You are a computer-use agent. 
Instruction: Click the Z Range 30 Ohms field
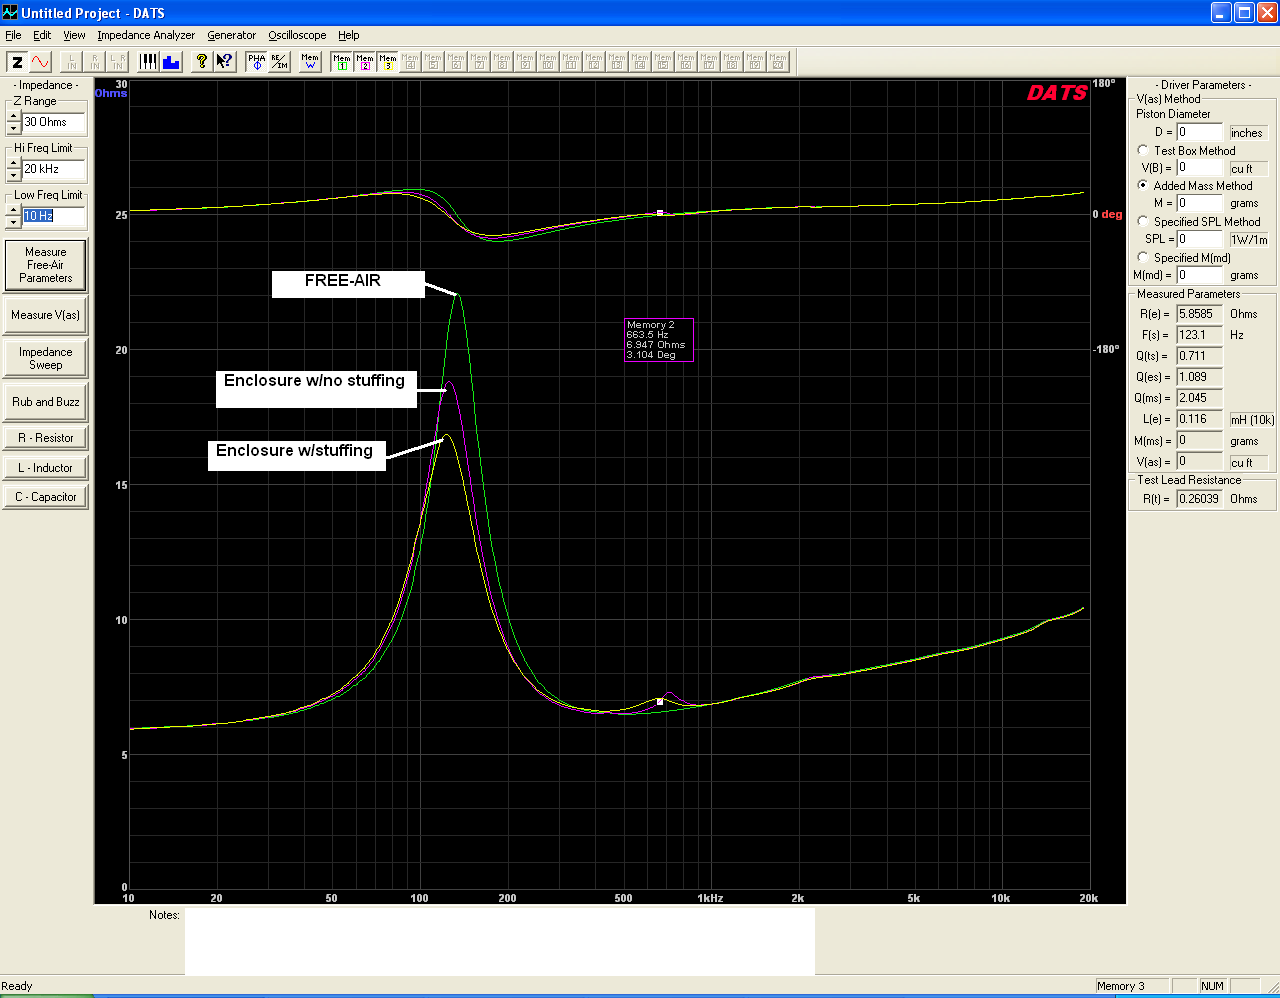[x=54, y=122]
